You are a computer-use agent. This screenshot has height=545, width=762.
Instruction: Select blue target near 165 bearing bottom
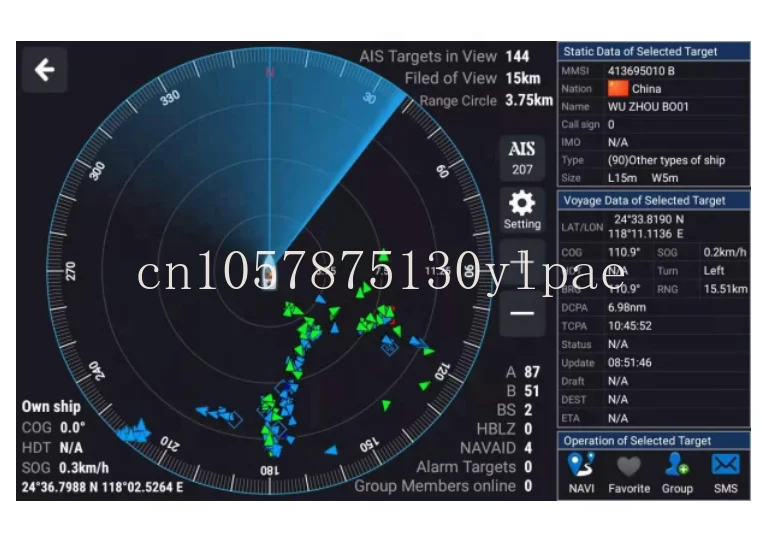331,450
